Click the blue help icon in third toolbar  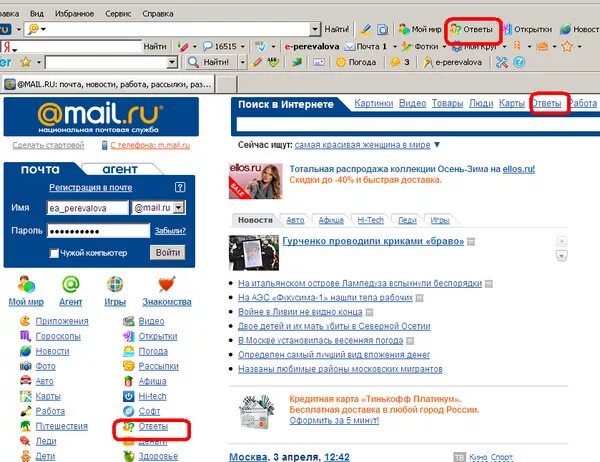tap(519, 62)
